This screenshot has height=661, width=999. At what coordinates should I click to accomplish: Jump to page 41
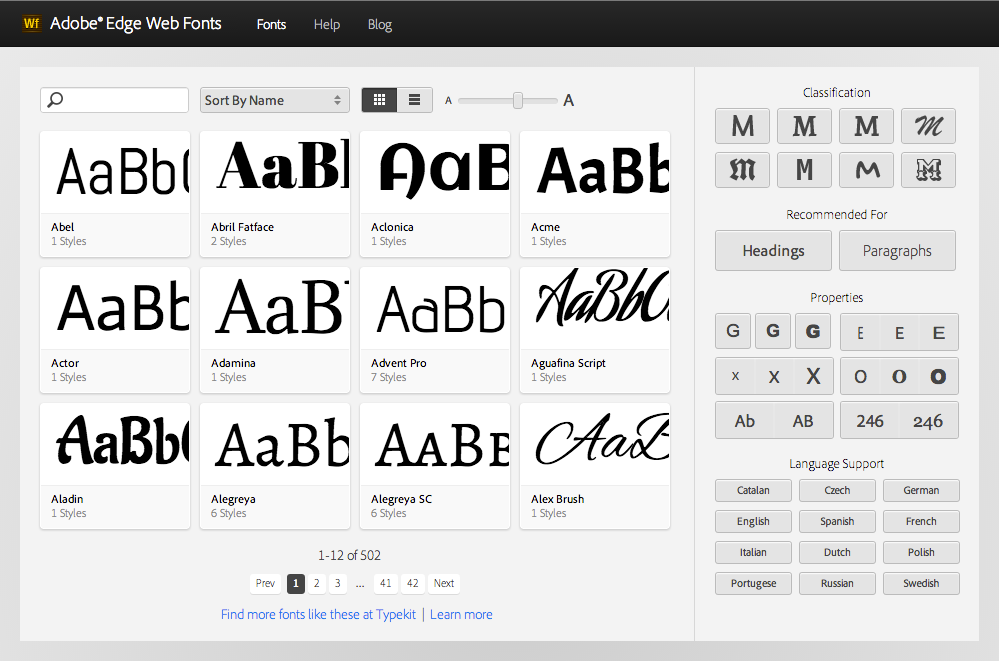tap(385, 583)
